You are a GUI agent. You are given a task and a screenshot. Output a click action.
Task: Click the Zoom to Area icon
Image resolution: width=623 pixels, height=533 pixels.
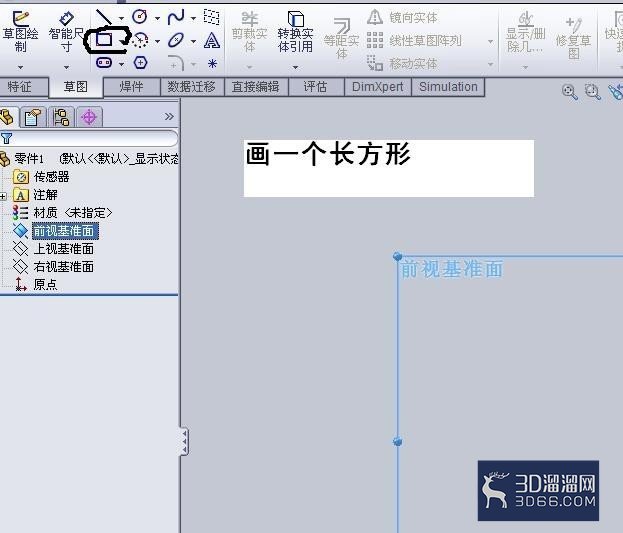(x=592, y=92)
